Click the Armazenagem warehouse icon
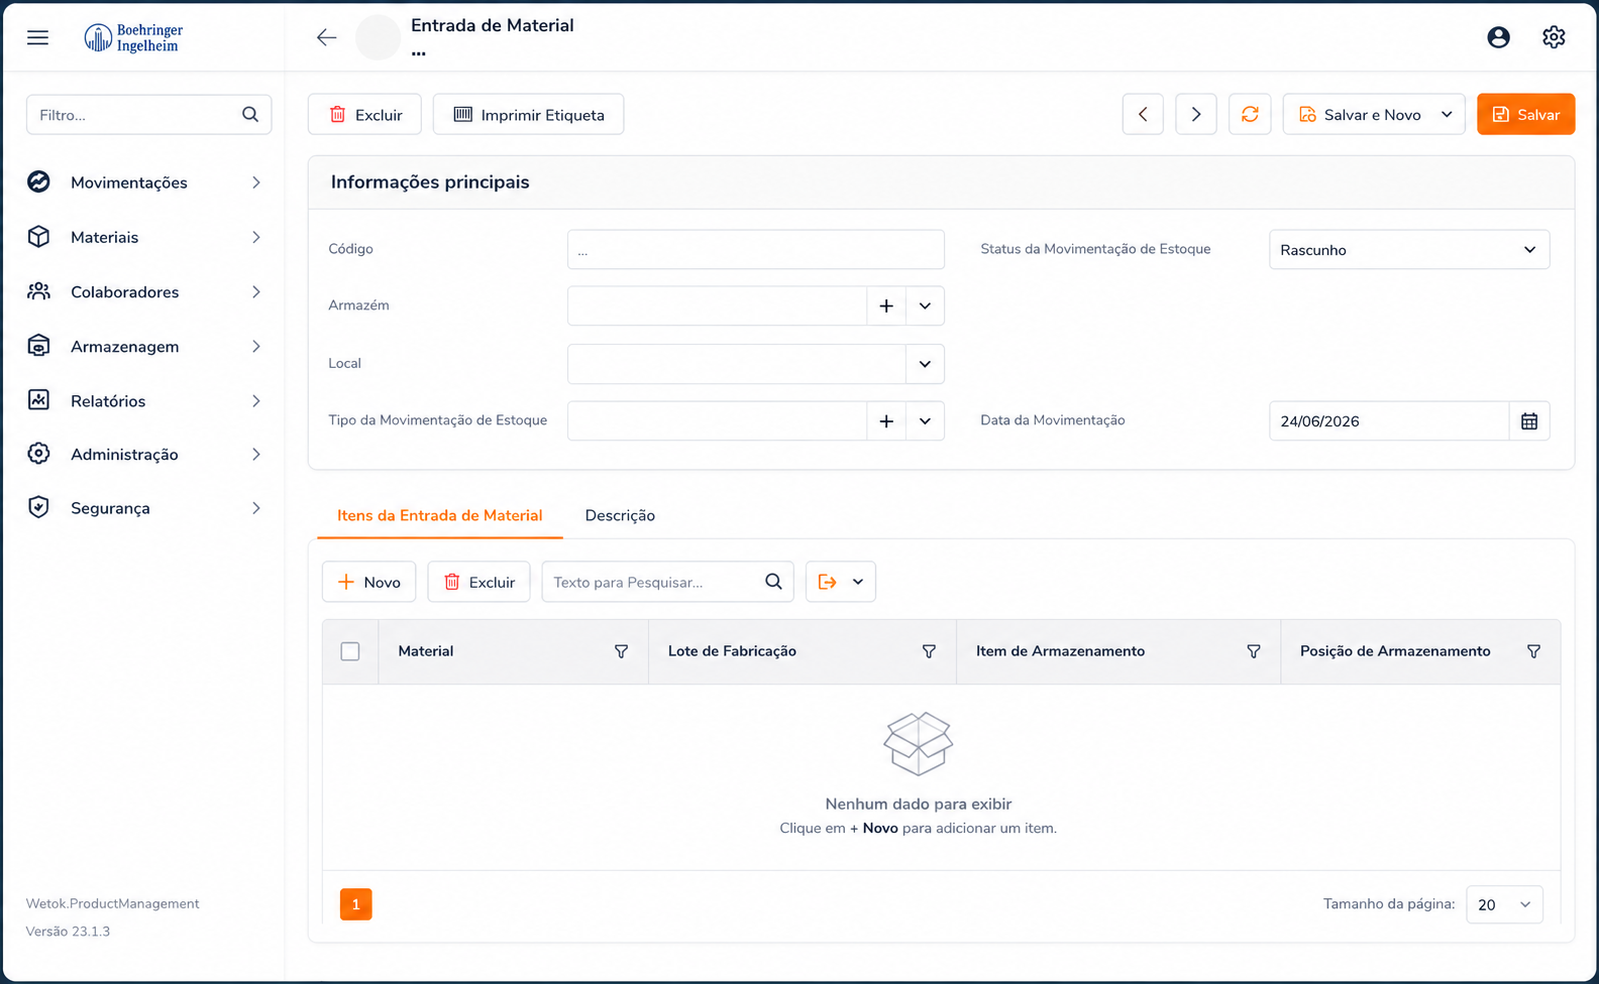Image resolution: width=1599 pixels, height=984 pixels. (x=39, y=346)
